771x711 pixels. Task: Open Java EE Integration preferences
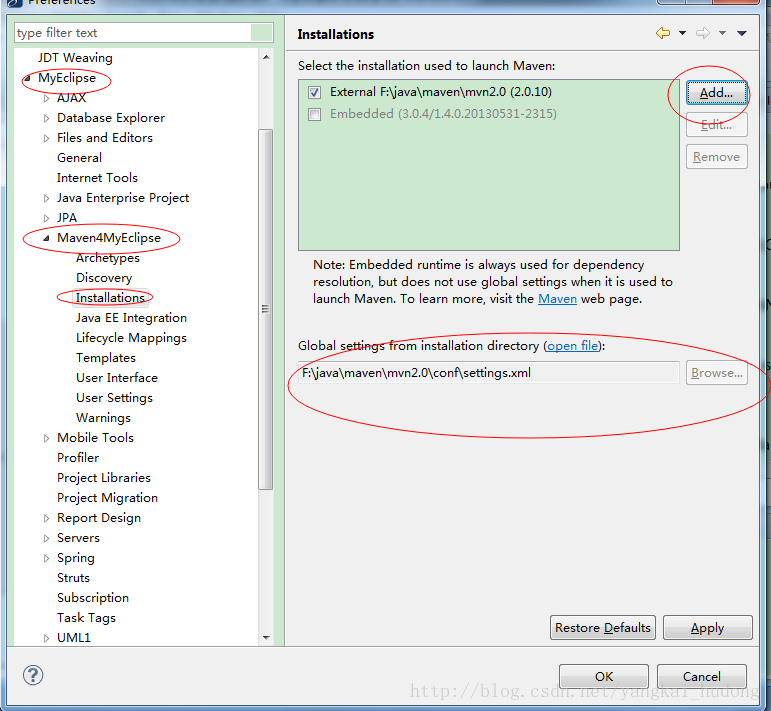tap(131, 318)
